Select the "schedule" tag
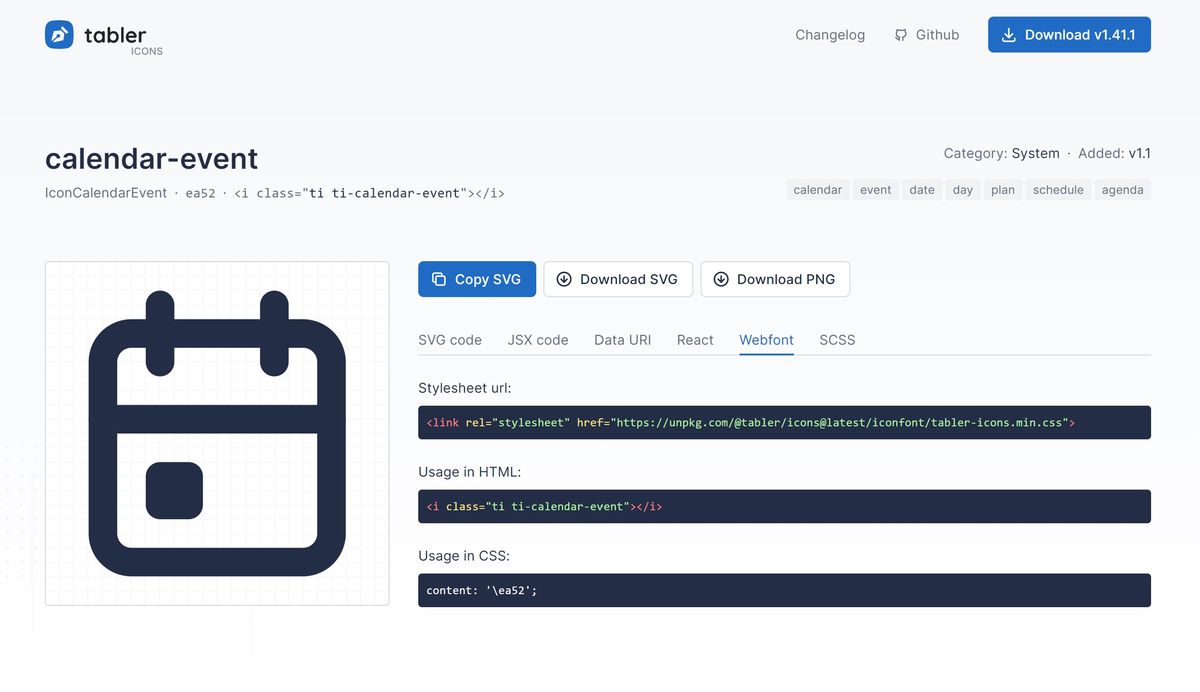This screenshot has height=692, width=1200. pyautogui.click(x=1058, y=190)
